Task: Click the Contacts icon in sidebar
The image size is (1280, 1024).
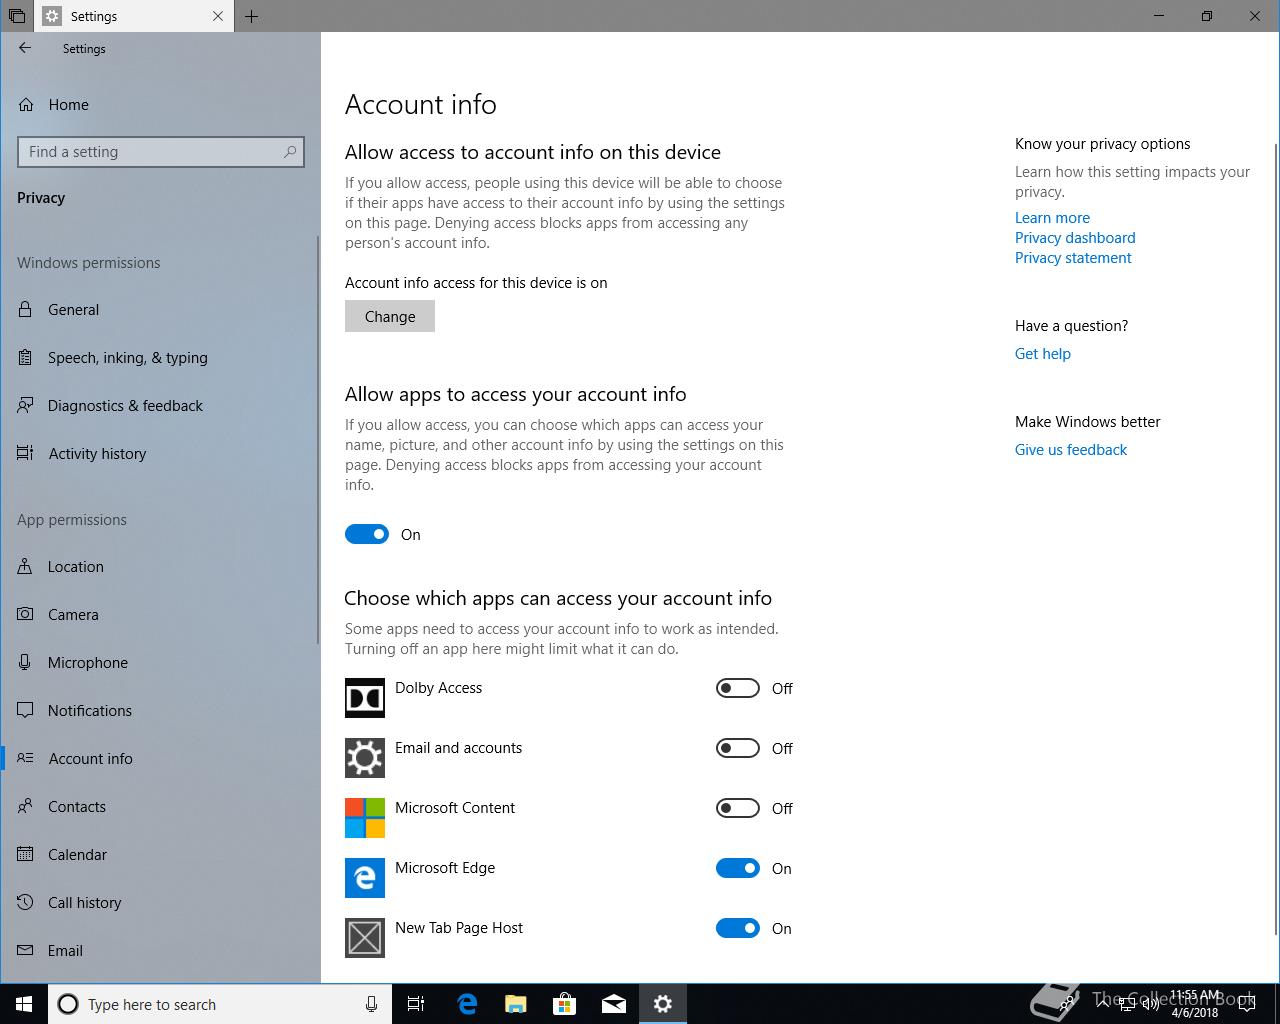Action: tap(26, 807)
